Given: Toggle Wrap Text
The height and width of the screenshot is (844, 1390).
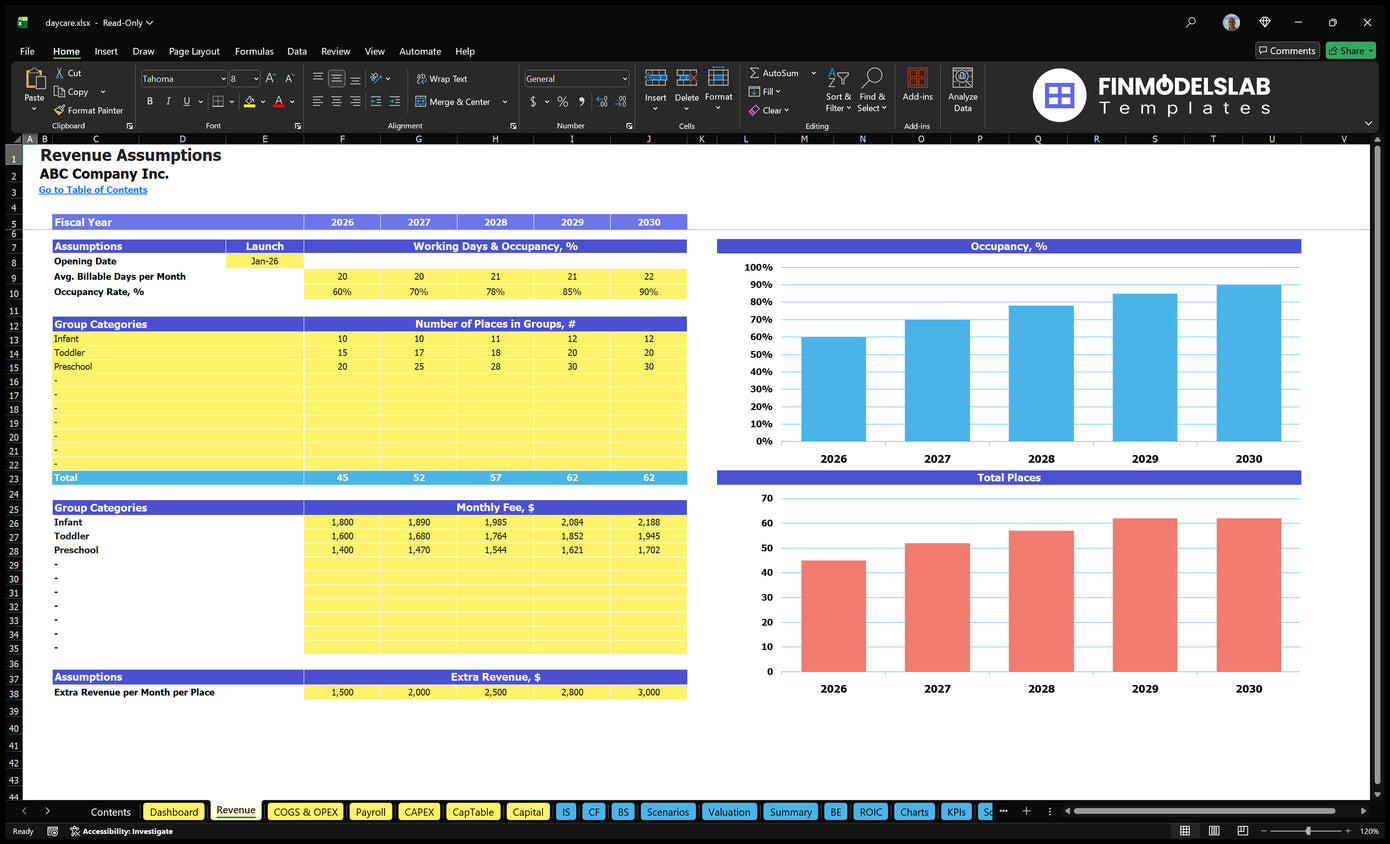Looking at the screenshot, I should pos(441,78).
